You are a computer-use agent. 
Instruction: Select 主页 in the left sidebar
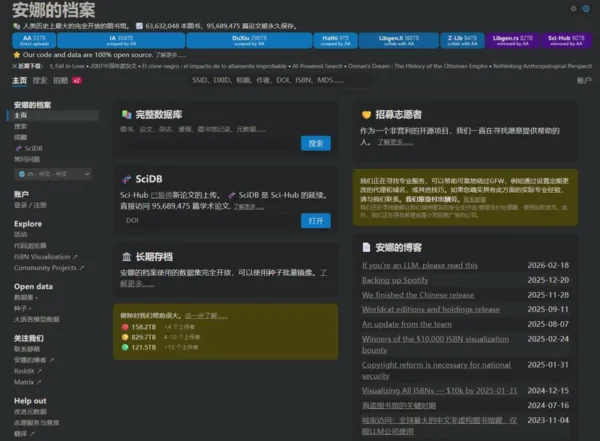(53, 115)
